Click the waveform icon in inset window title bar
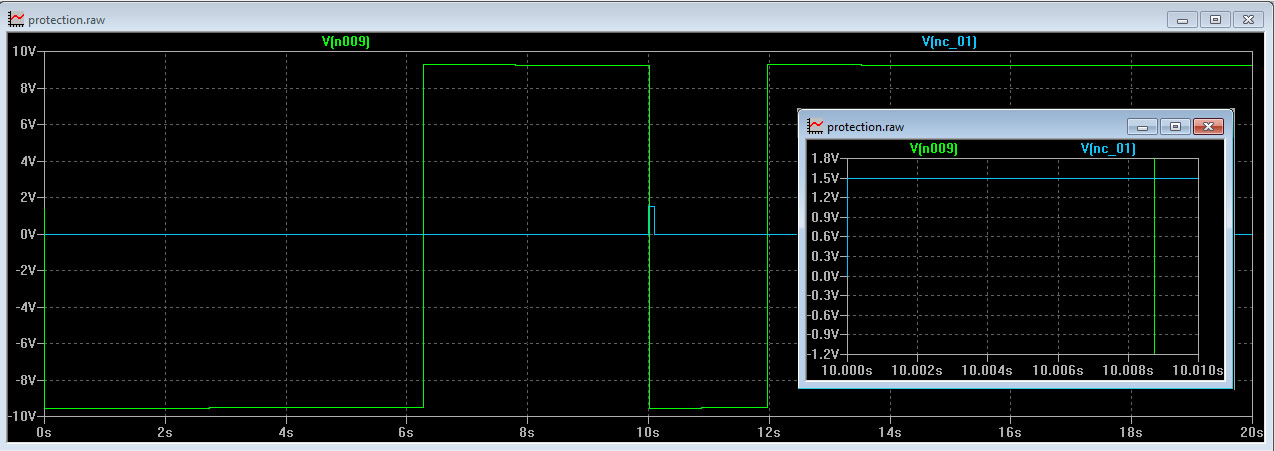Screen dimensions: 1275x451 [816, 126]
